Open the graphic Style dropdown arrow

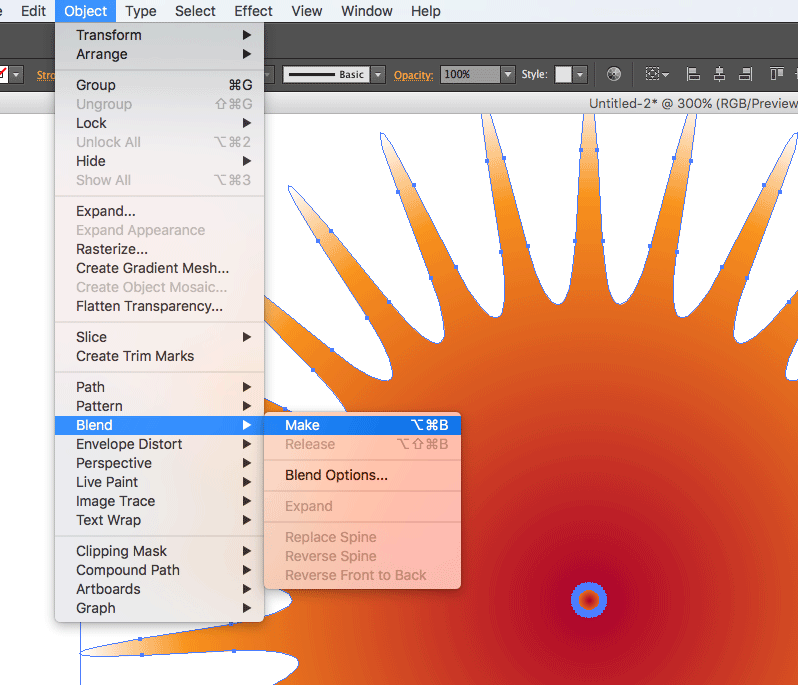point(580,75)
